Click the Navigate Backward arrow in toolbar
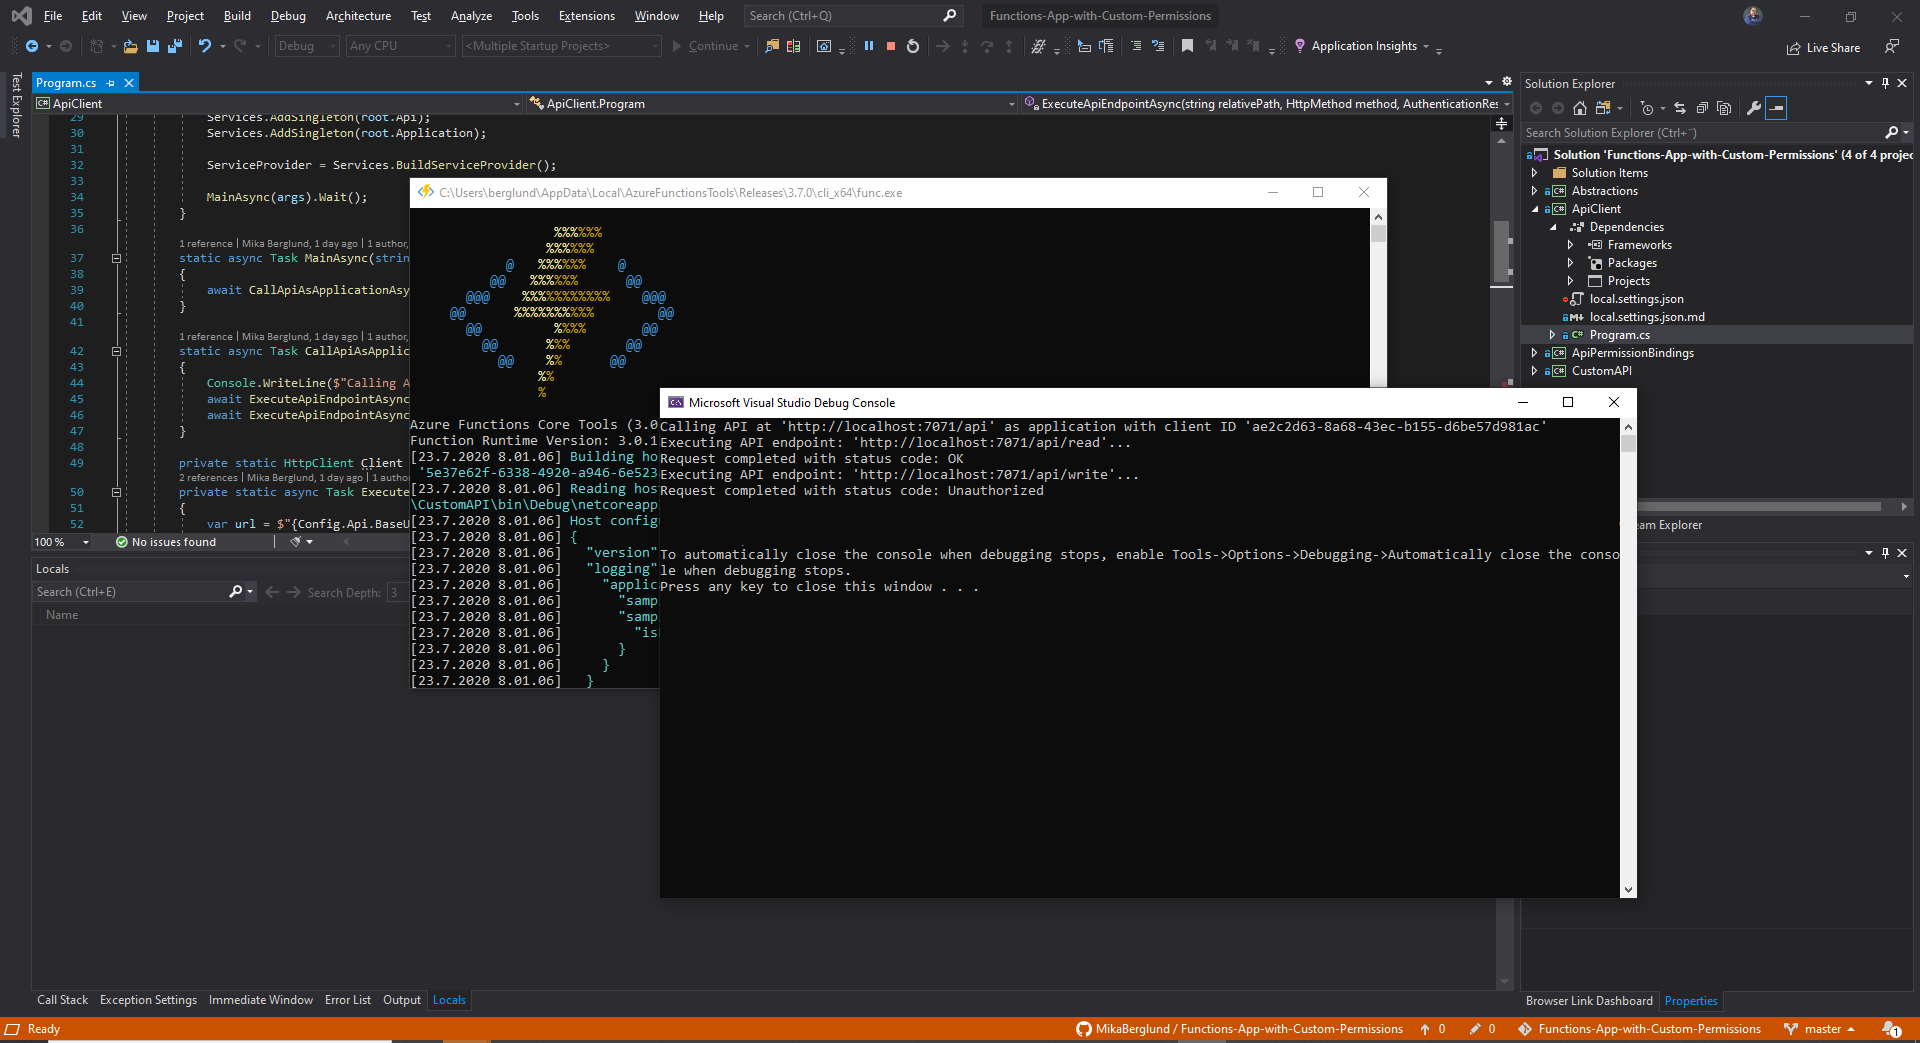The image size is (1920, 1043). [32, 46]
